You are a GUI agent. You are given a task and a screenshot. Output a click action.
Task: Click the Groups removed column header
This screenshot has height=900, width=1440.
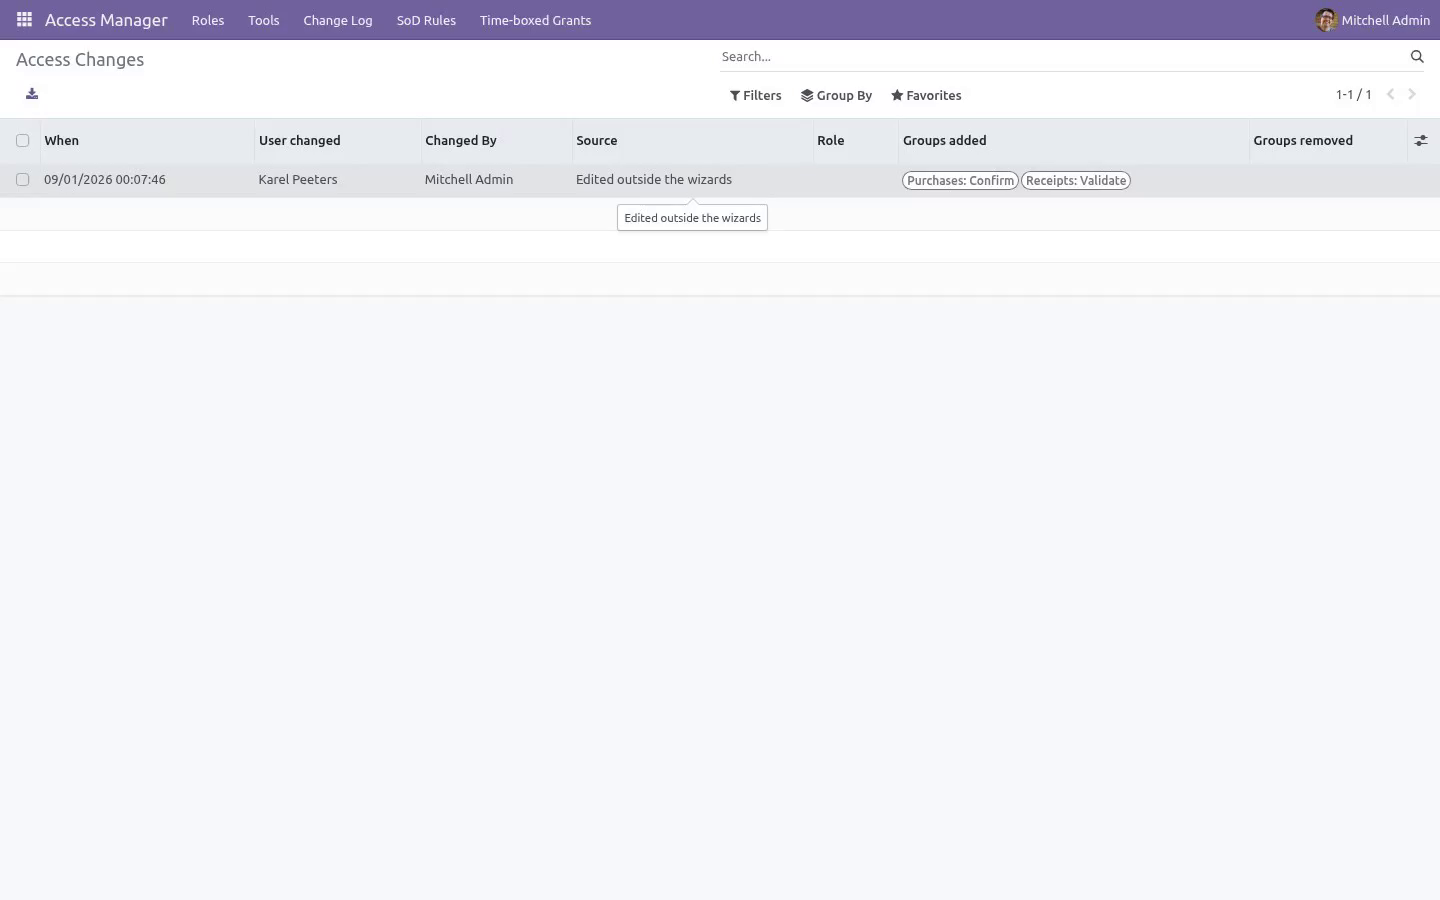coord(1328,141)
